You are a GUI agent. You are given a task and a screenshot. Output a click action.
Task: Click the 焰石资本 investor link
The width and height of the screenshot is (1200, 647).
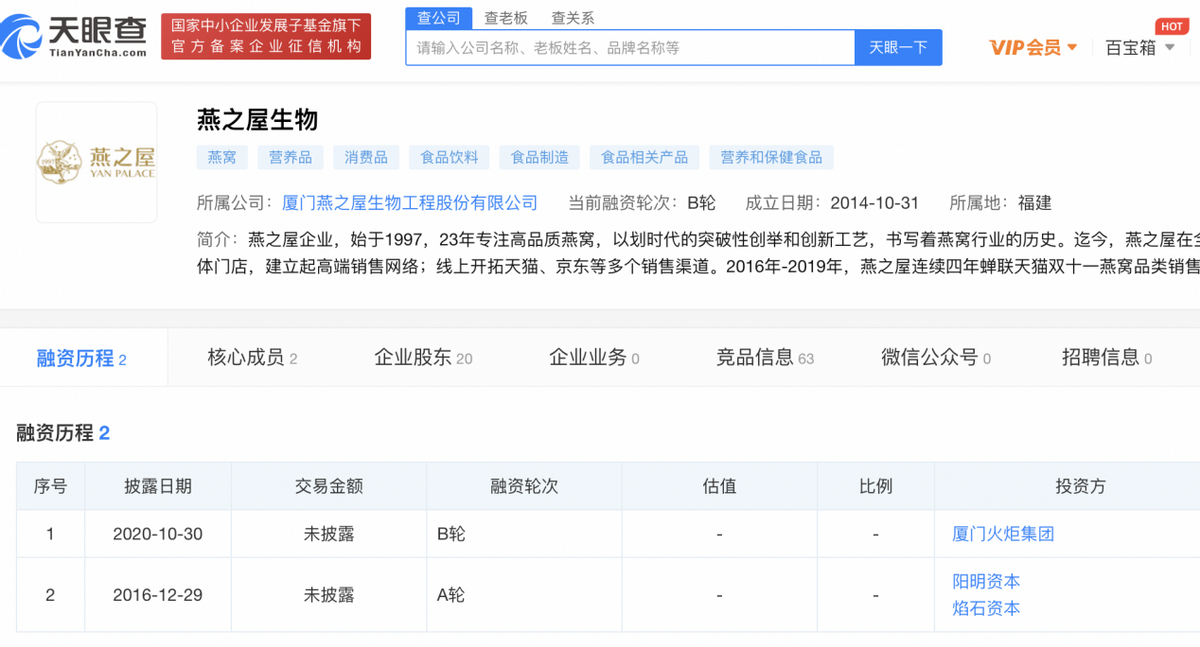click(x=985, y=607)
